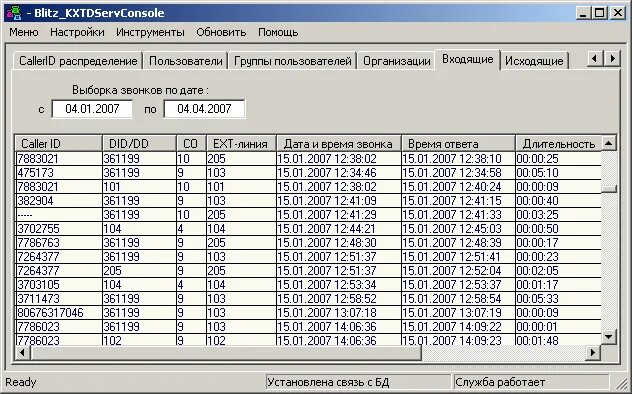
Task: Click the Время ответа column header
Action: tap(458, 143)
